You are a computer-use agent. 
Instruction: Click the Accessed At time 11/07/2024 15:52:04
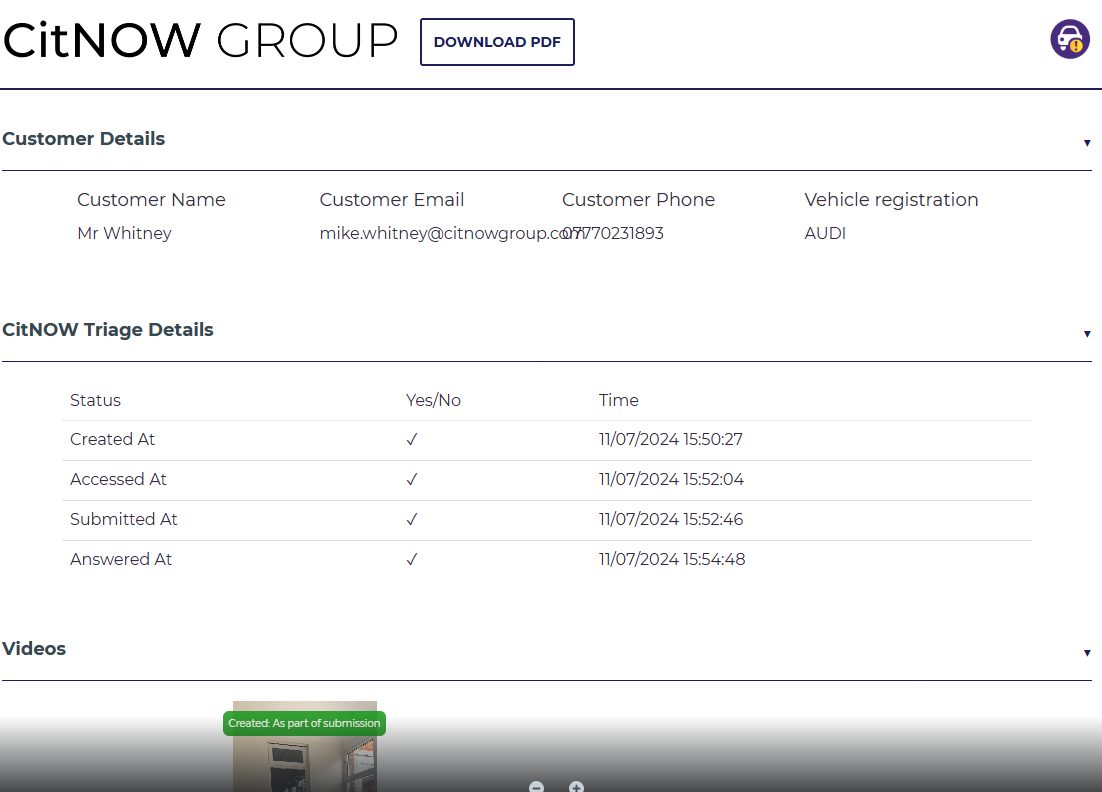click(x=671, y=479)
